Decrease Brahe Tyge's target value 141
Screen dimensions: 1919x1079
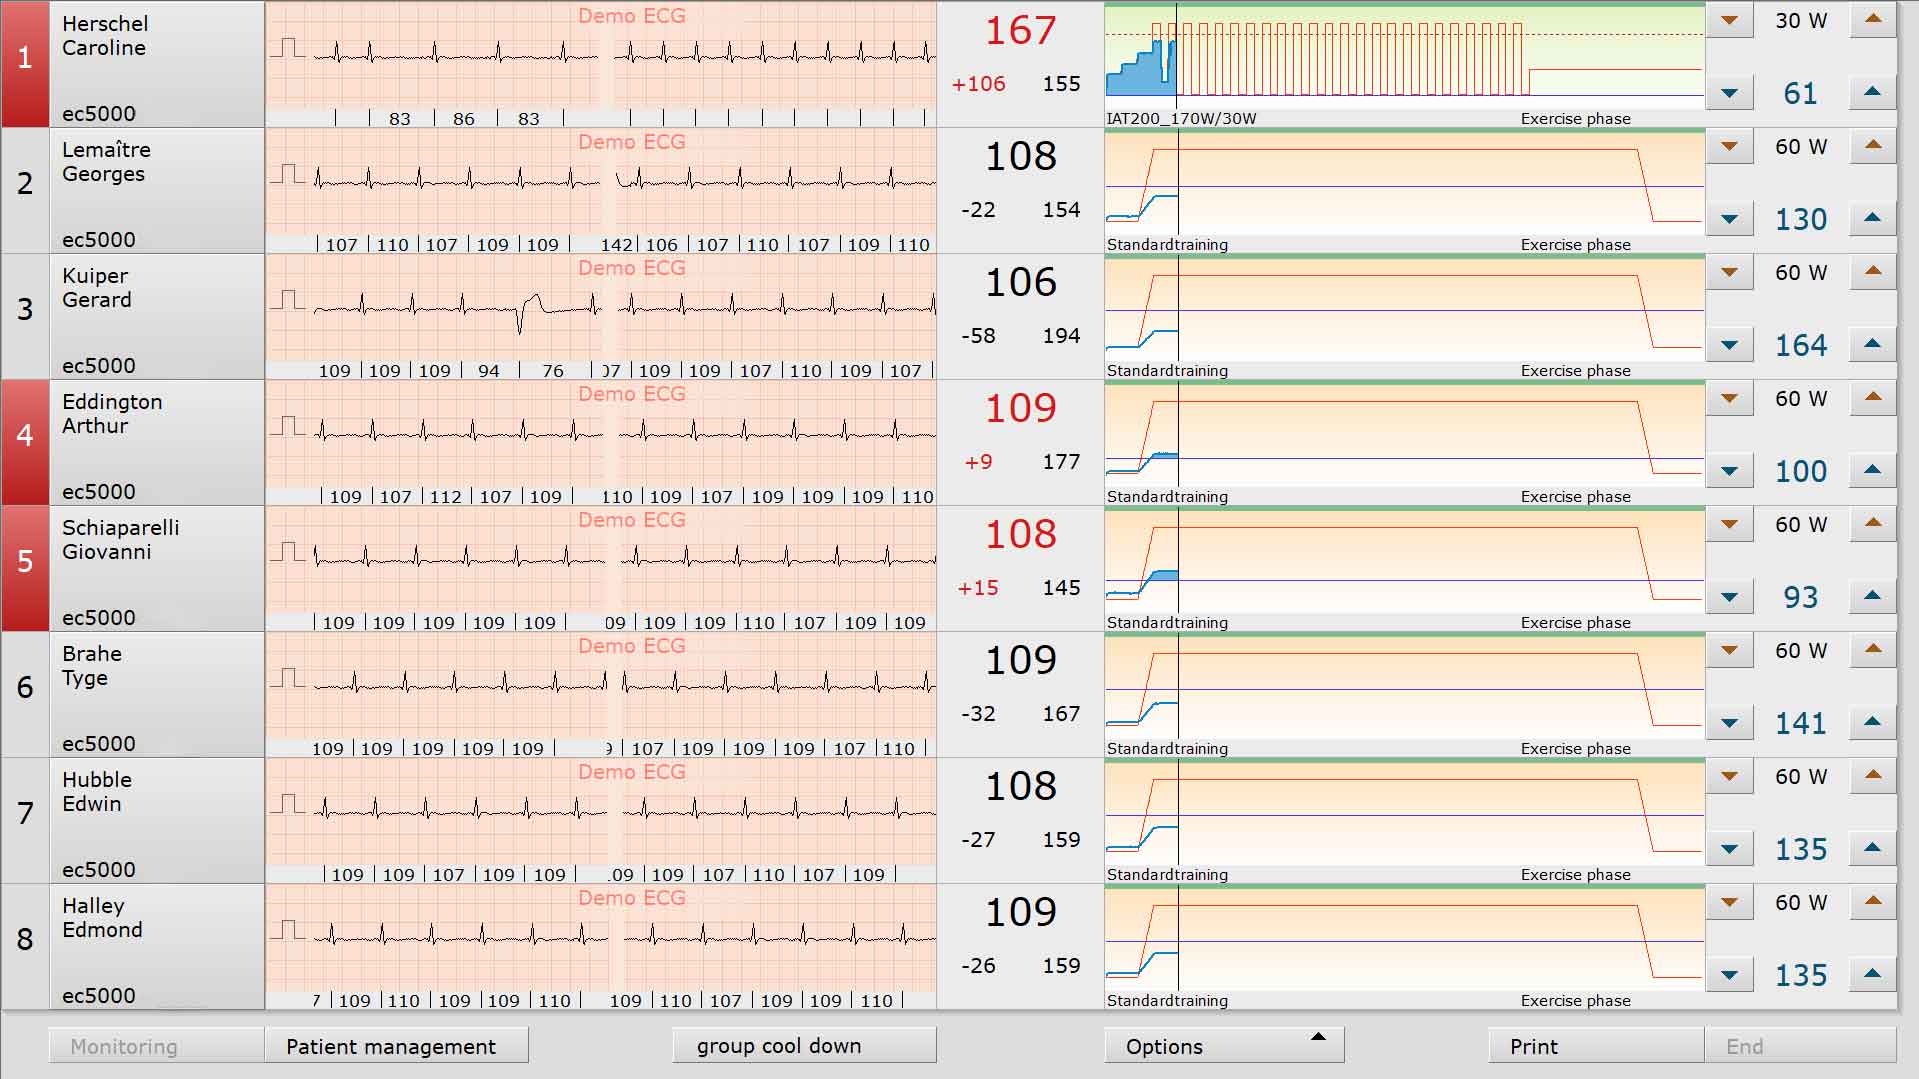(x=1729, y=723)
